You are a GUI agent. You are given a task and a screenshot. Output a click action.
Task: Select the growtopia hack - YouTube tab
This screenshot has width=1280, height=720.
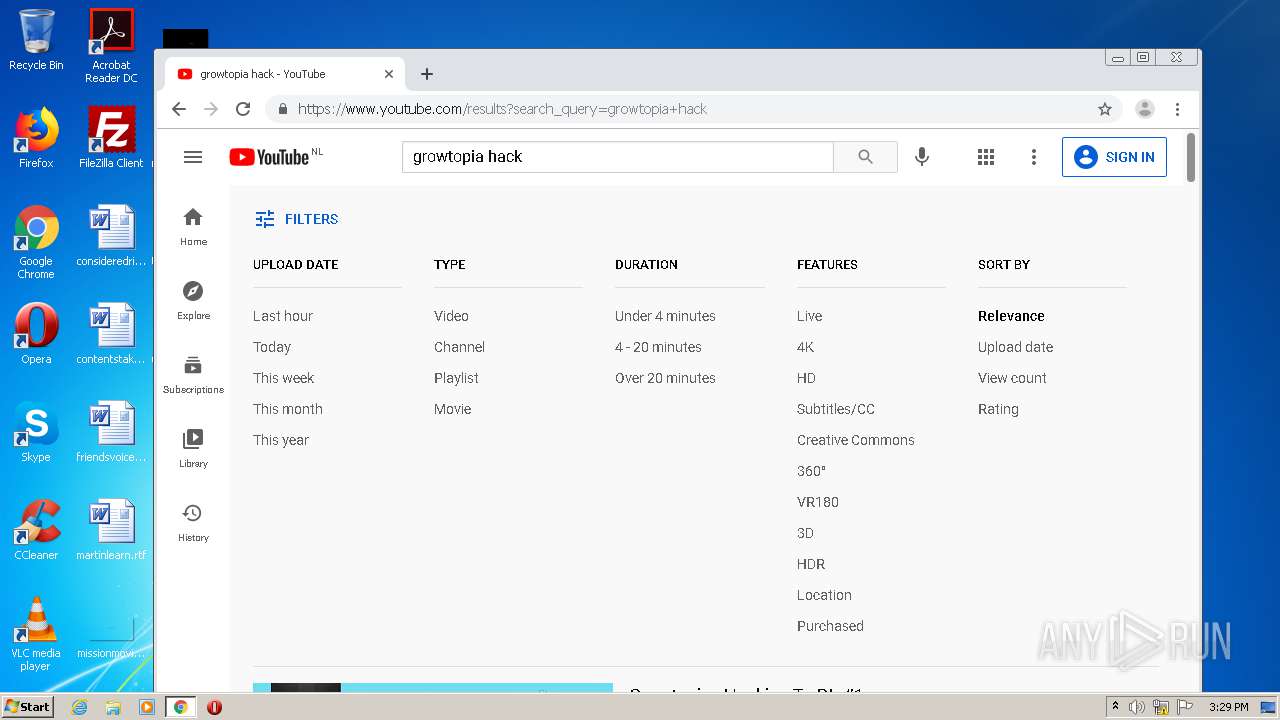click(285, 74)
